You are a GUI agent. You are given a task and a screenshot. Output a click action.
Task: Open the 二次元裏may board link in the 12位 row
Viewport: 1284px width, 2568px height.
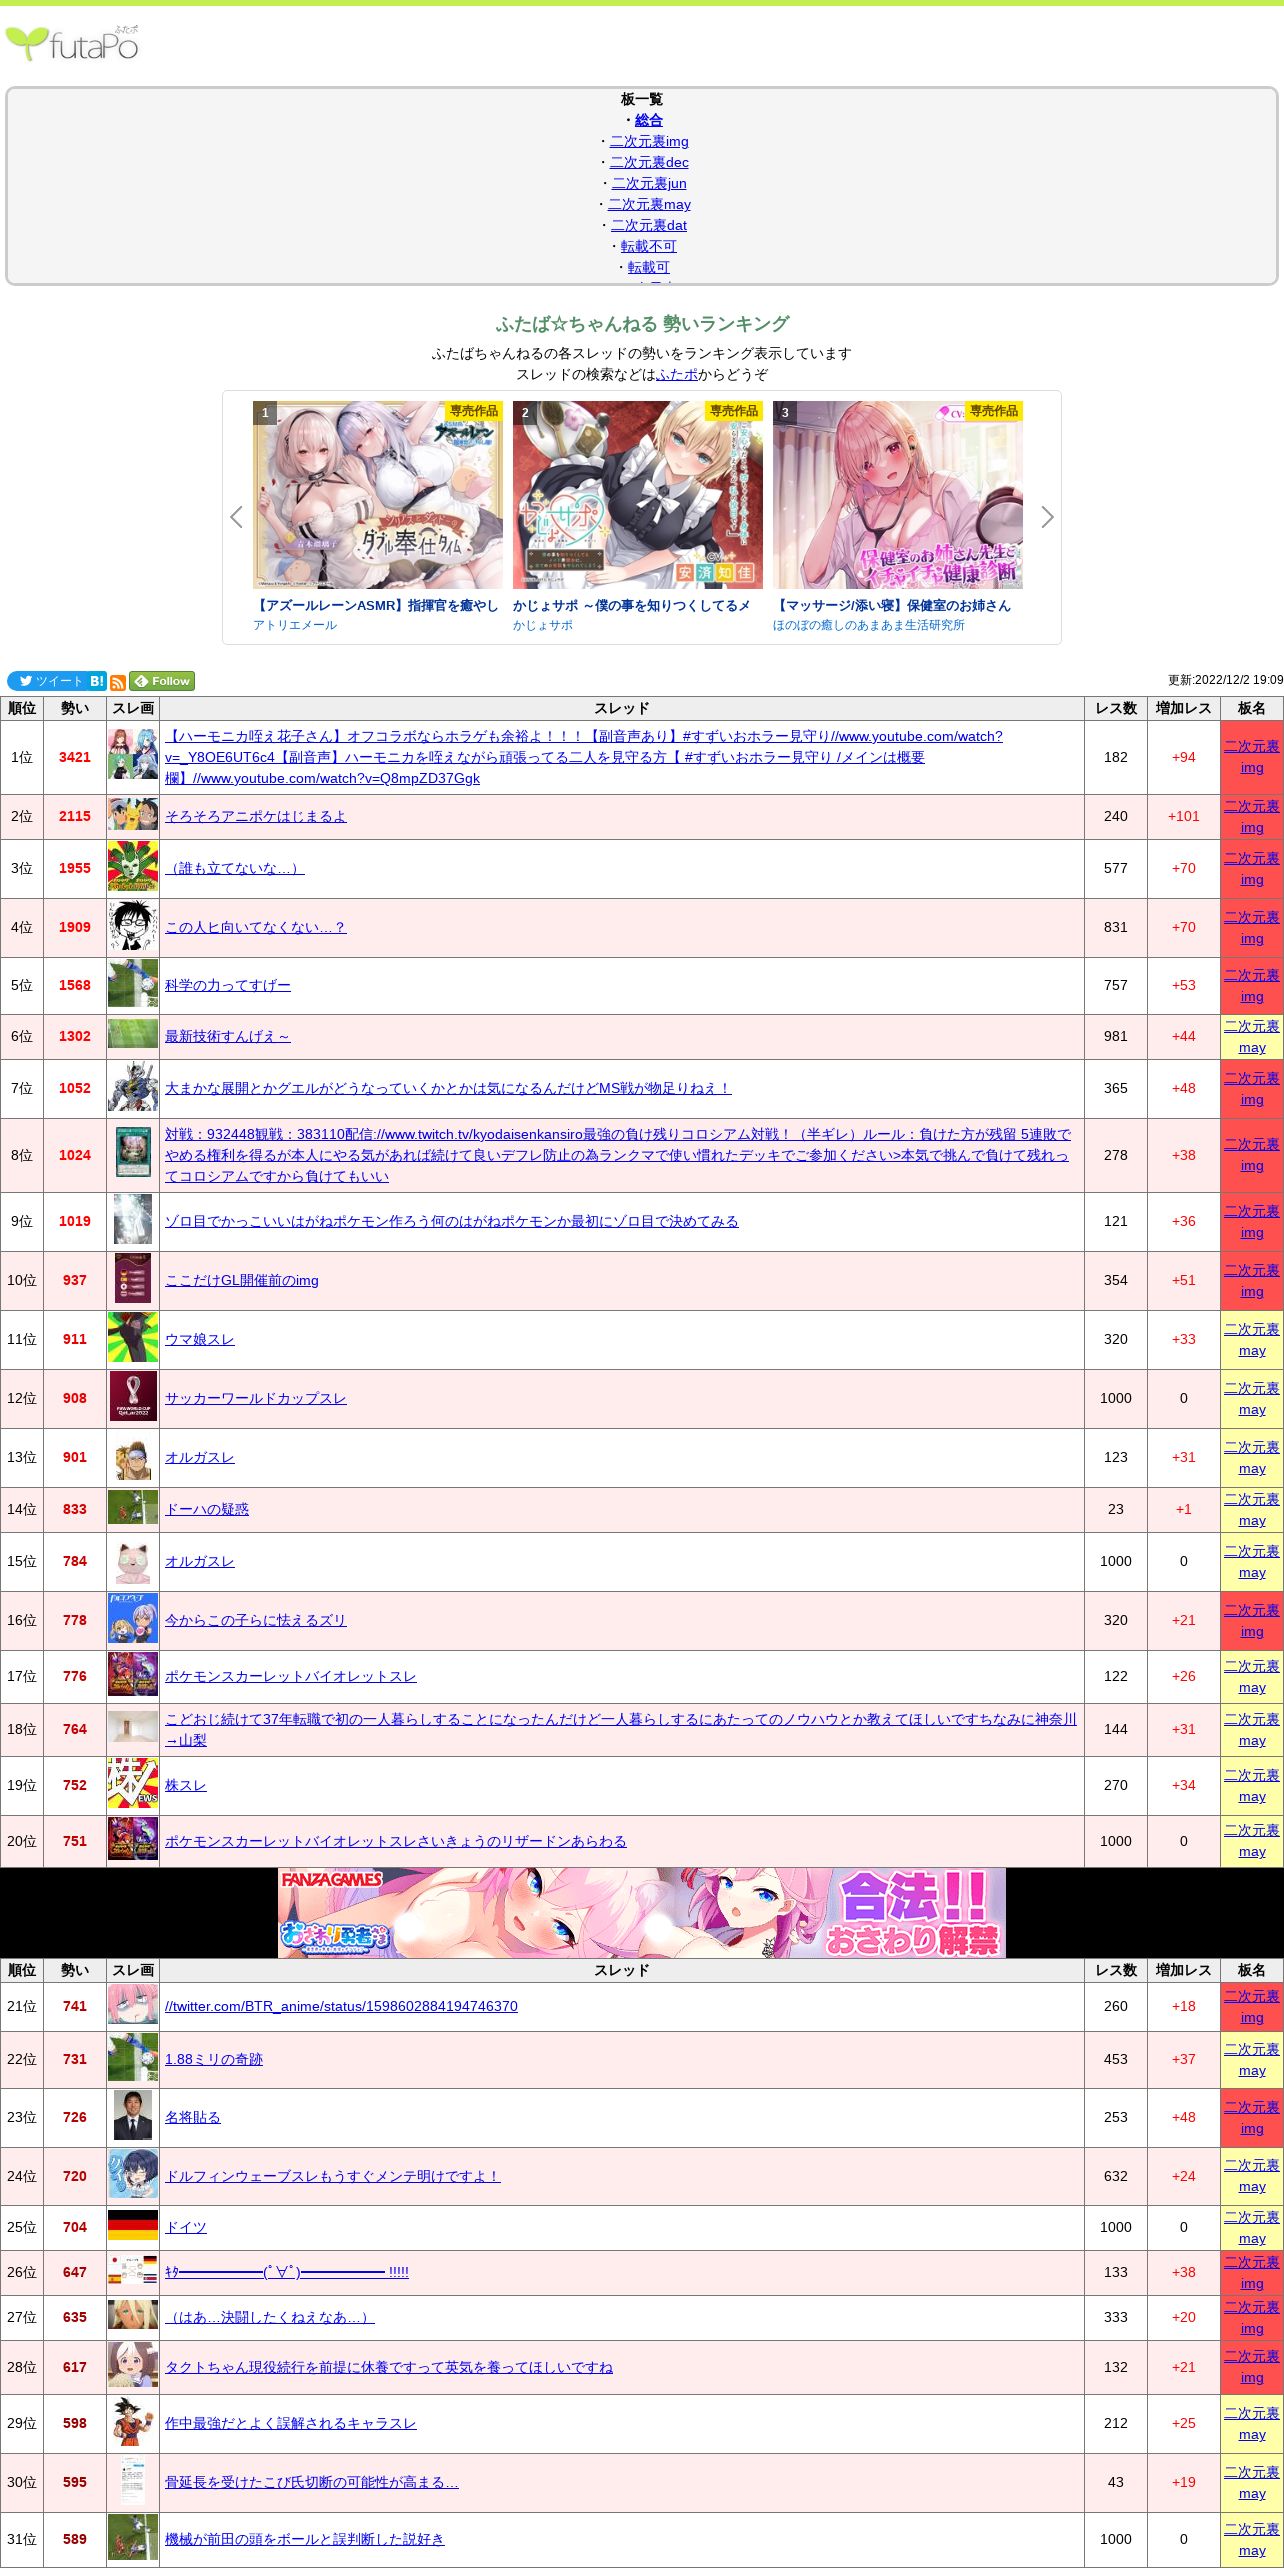(1252, 1399)
